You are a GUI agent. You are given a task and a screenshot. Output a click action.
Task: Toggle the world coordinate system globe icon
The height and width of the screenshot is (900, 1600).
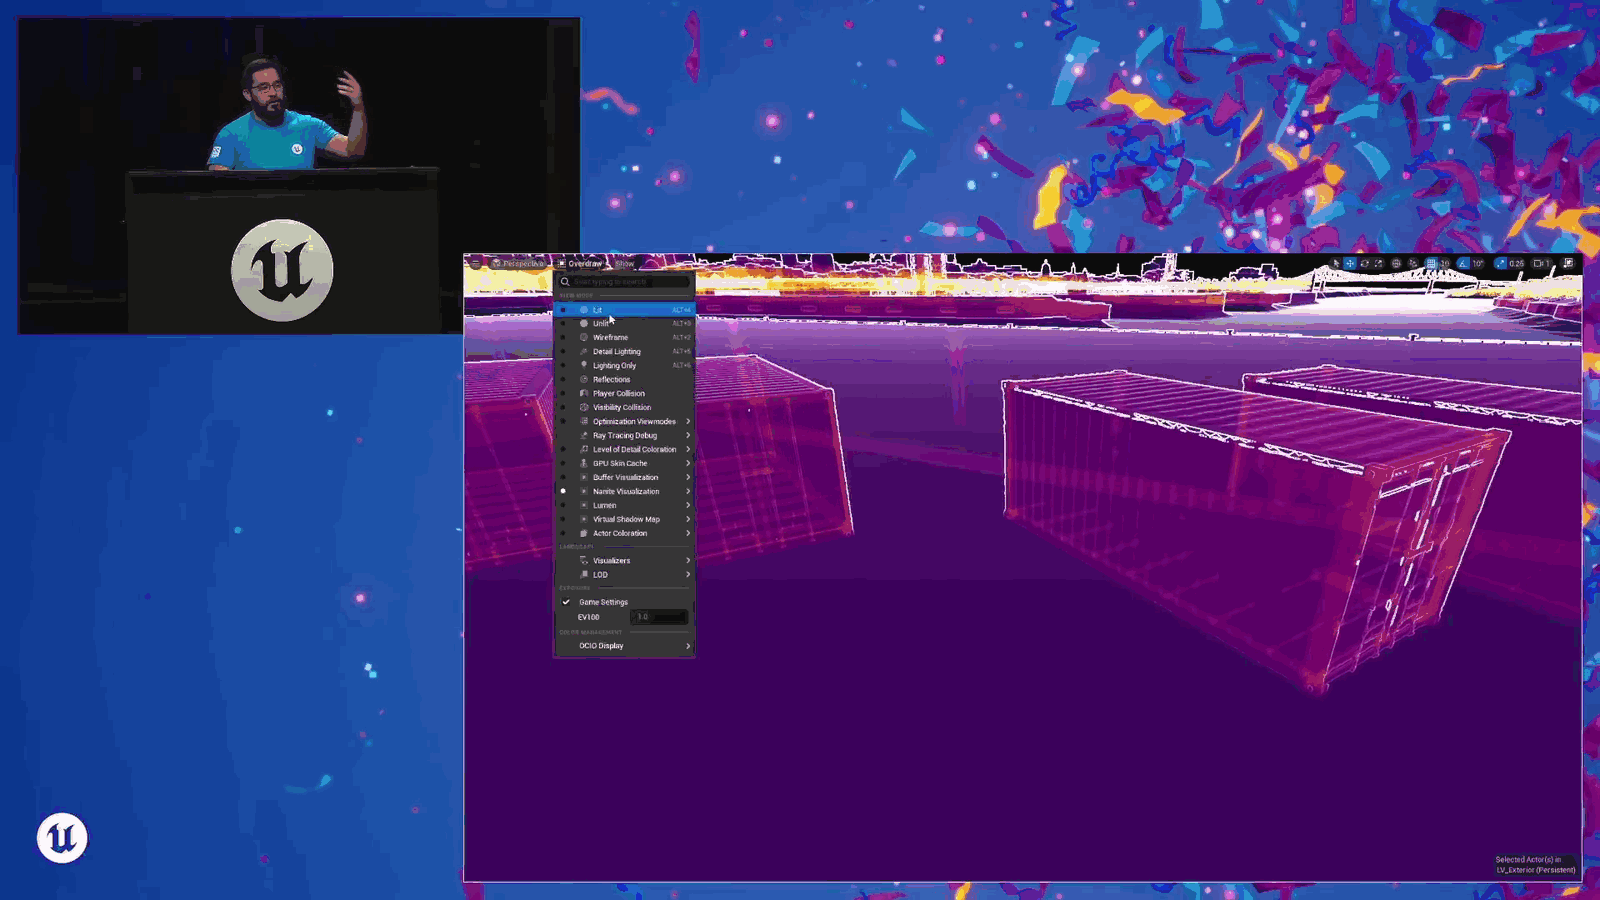(x=1396, y=263)
